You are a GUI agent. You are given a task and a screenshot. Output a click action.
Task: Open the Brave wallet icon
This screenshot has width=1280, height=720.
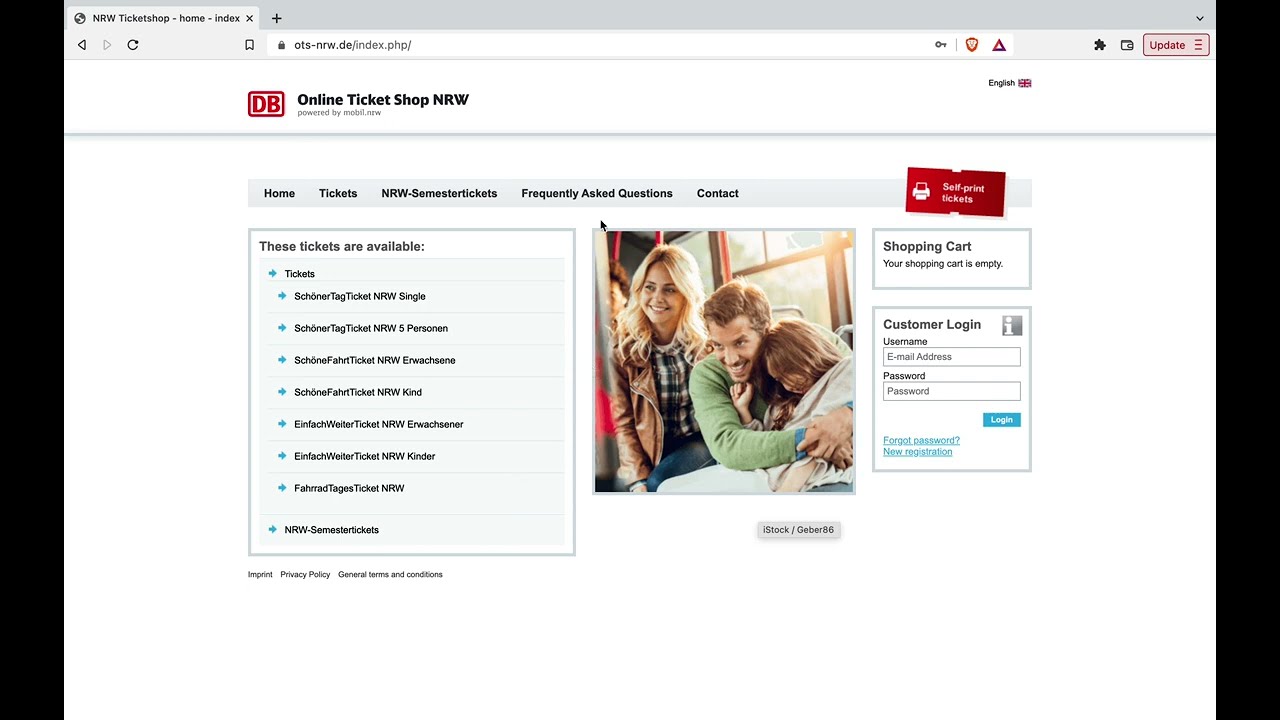pos(1127,45)
